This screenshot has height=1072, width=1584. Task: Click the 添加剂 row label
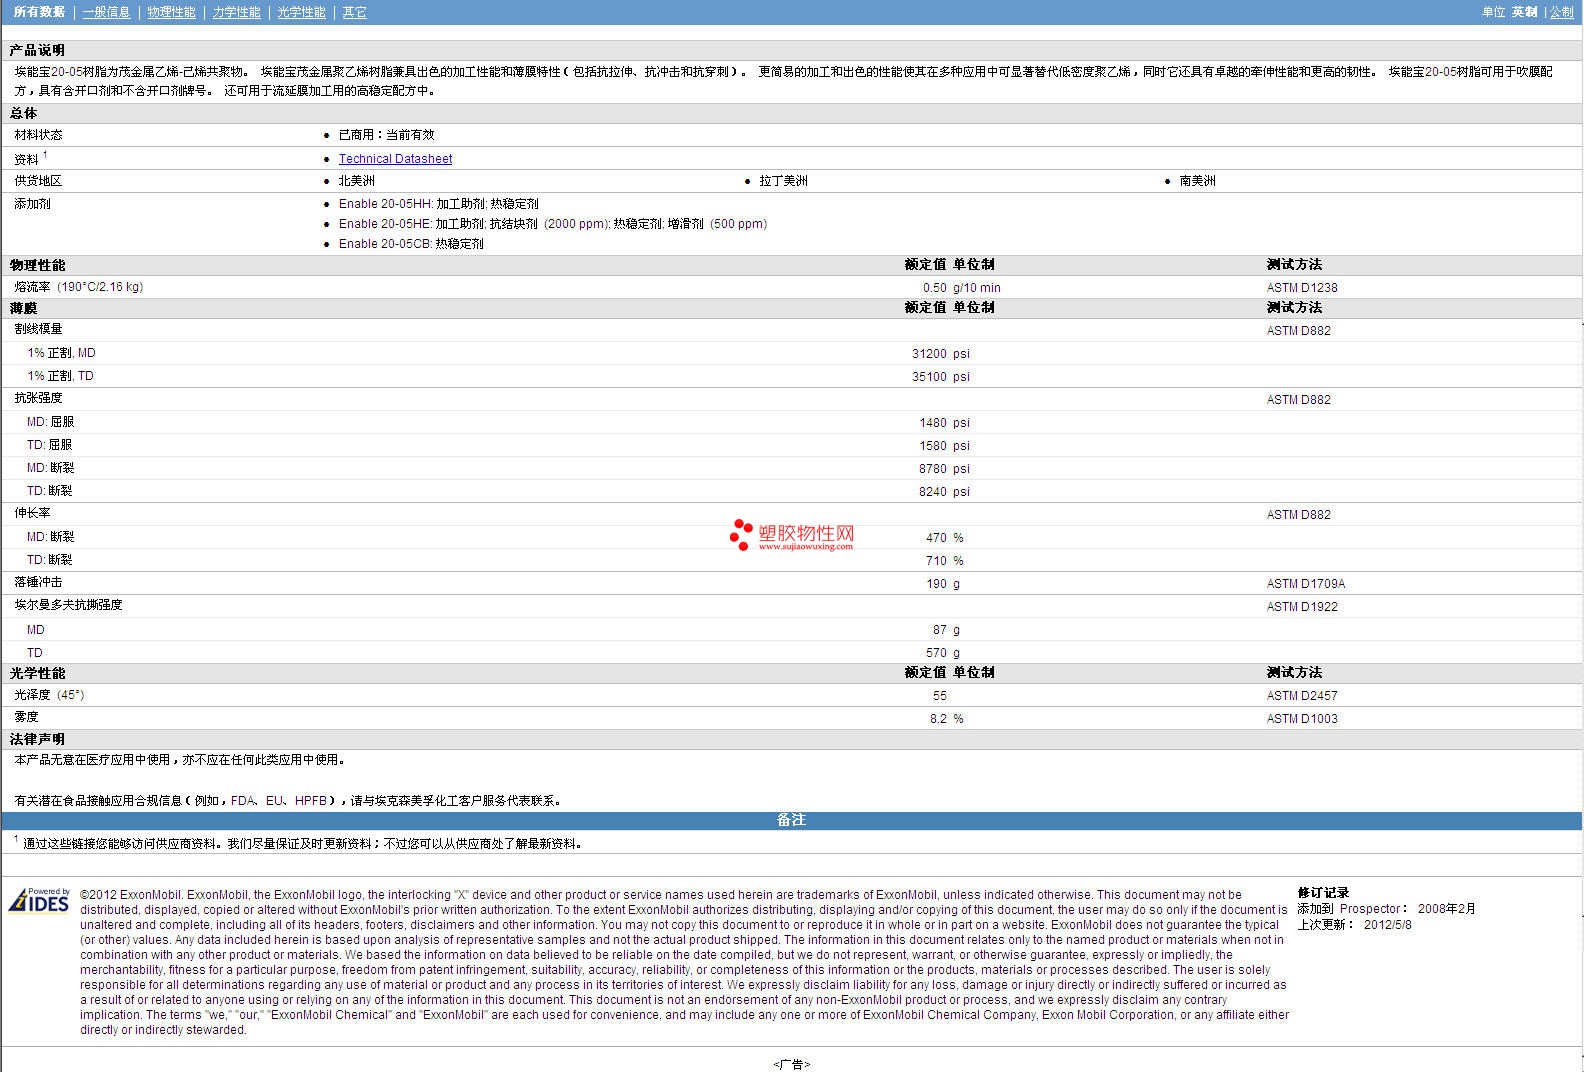point(32,204)
